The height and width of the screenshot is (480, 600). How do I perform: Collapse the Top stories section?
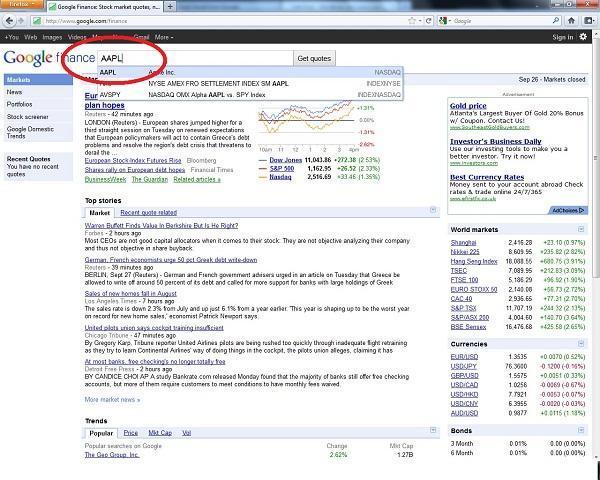click(433, 211)
